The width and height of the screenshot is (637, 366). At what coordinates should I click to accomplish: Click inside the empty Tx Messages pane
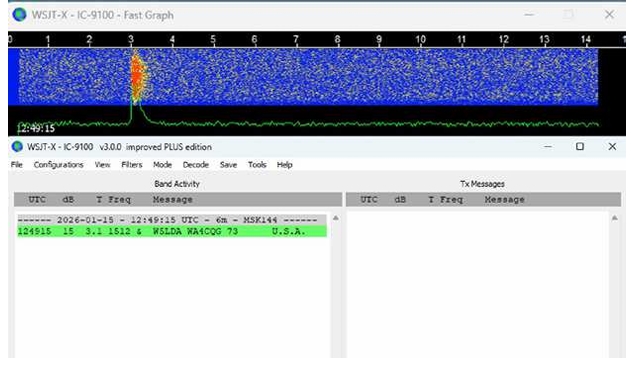477,284
